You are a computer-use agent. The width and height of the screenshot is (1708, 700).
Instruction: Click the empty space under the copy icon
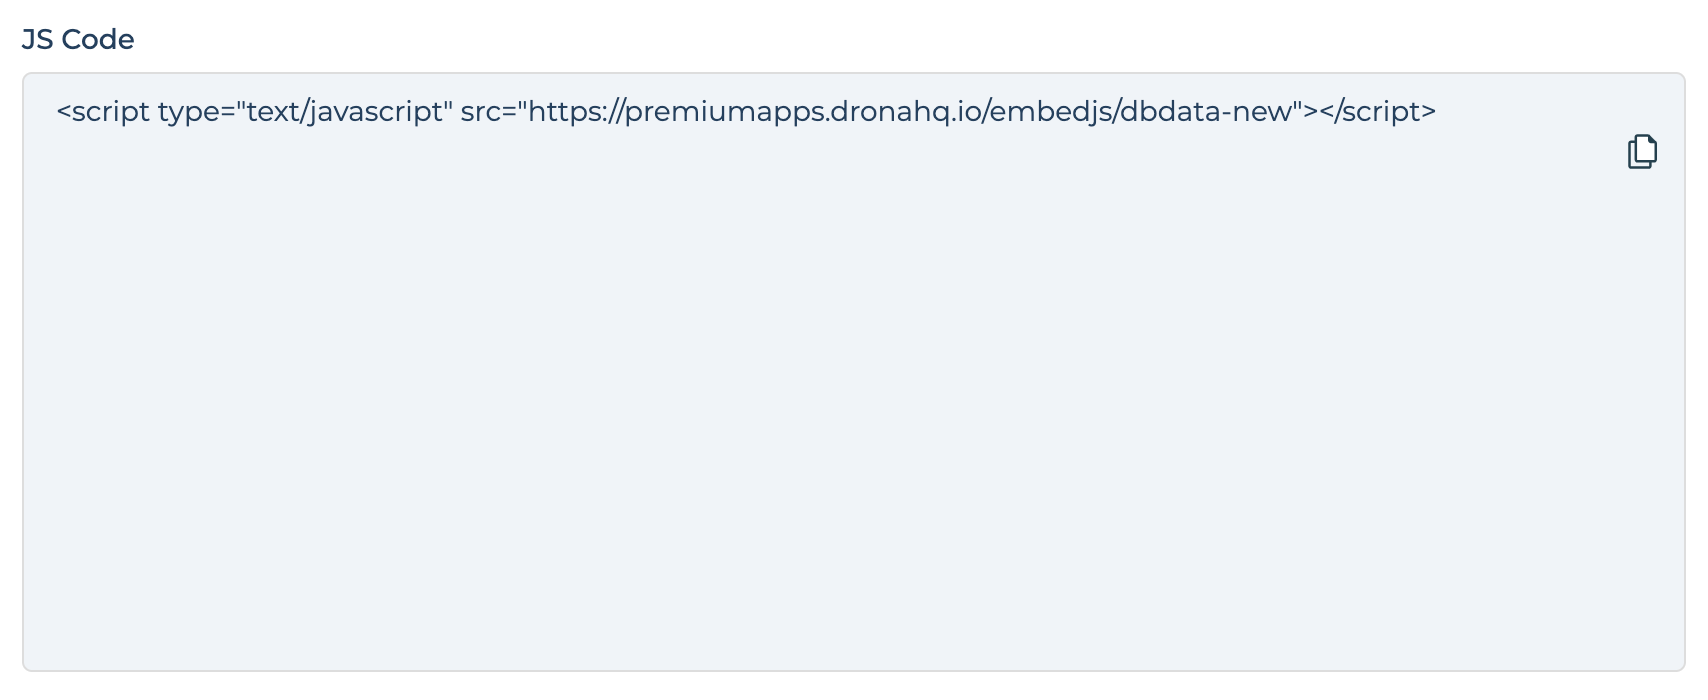coord(1642,300)
